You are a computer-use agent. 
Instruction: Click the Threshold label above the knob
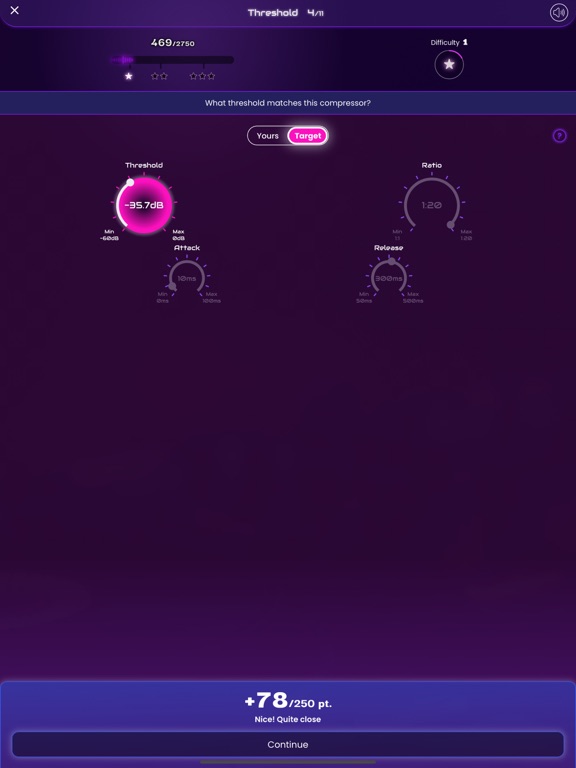(x=144, y=165)
